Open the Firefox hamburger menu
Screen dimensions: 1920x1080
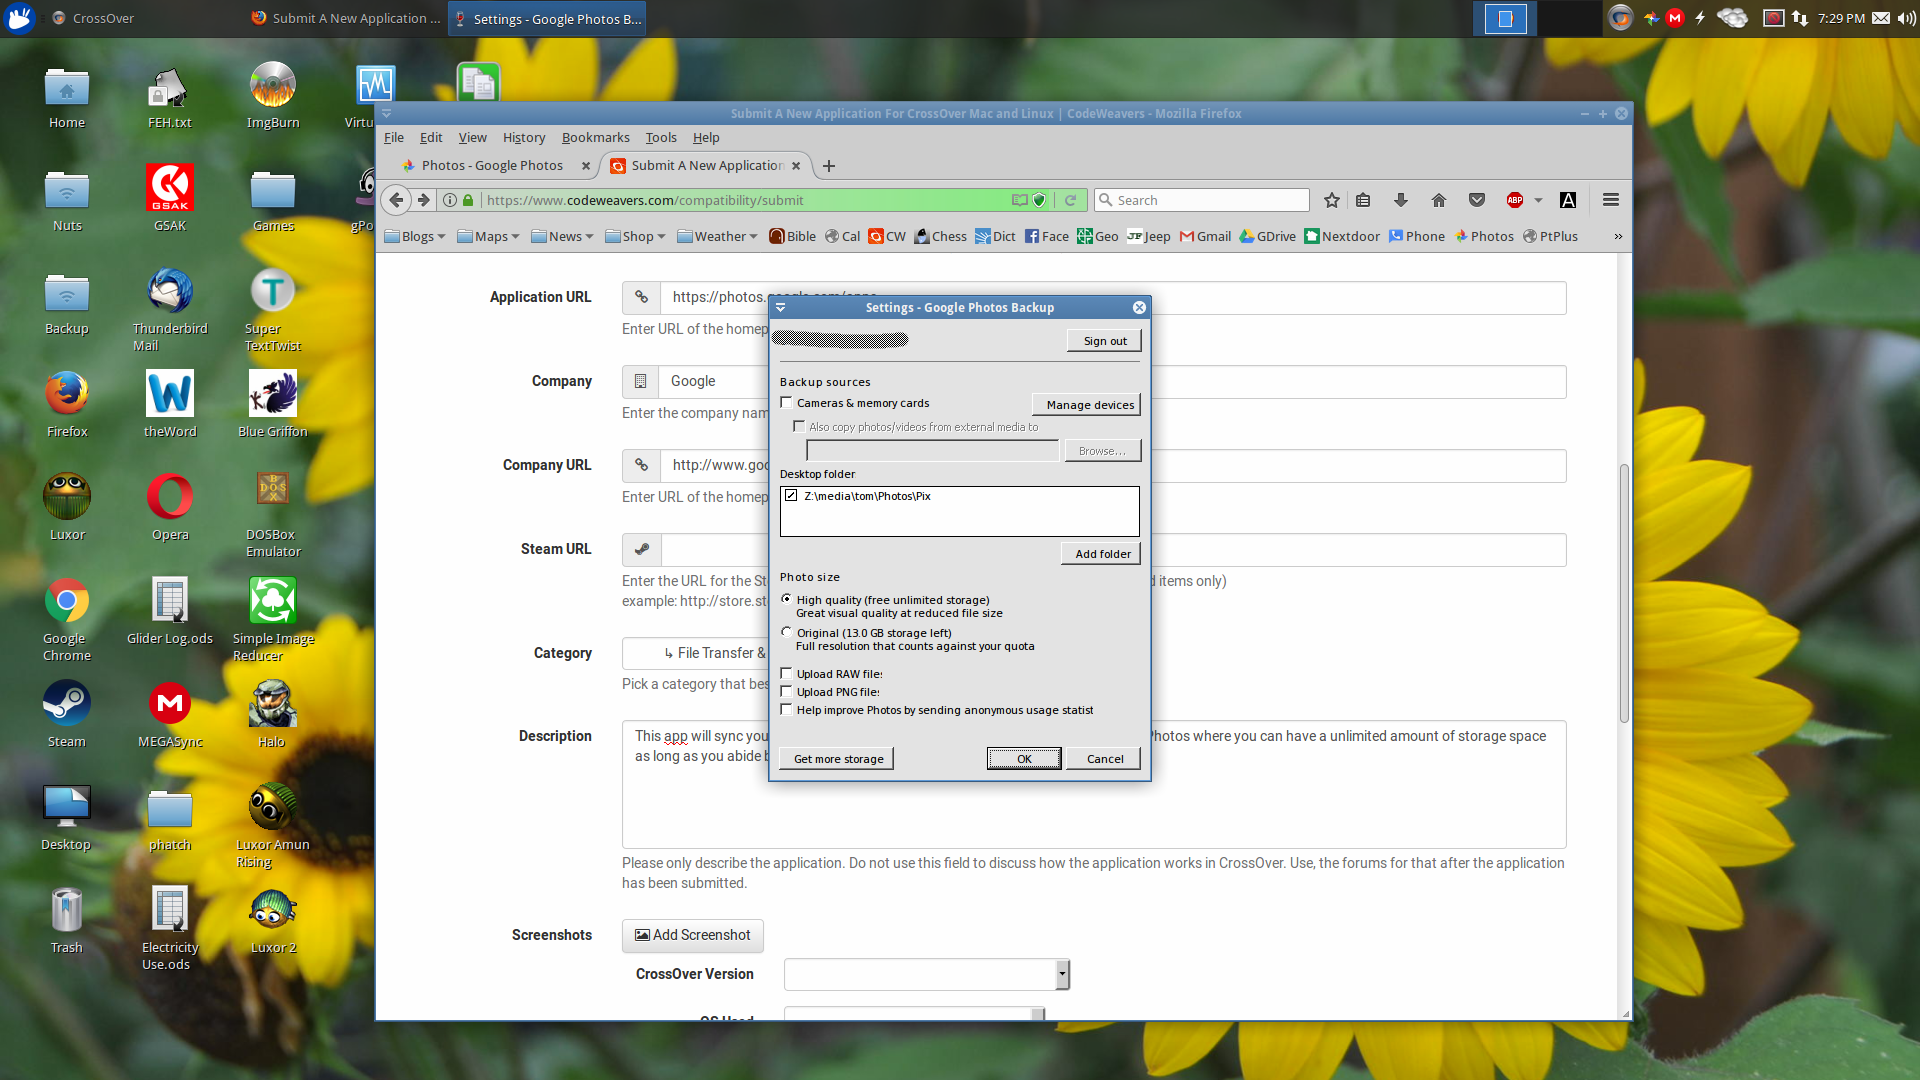point(1610,200)
